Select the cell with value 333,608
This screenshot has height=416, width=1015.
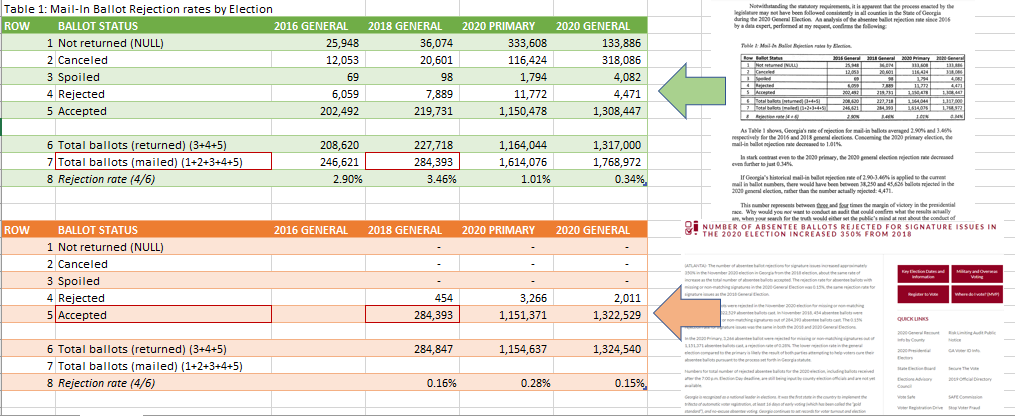pos(507,43)
